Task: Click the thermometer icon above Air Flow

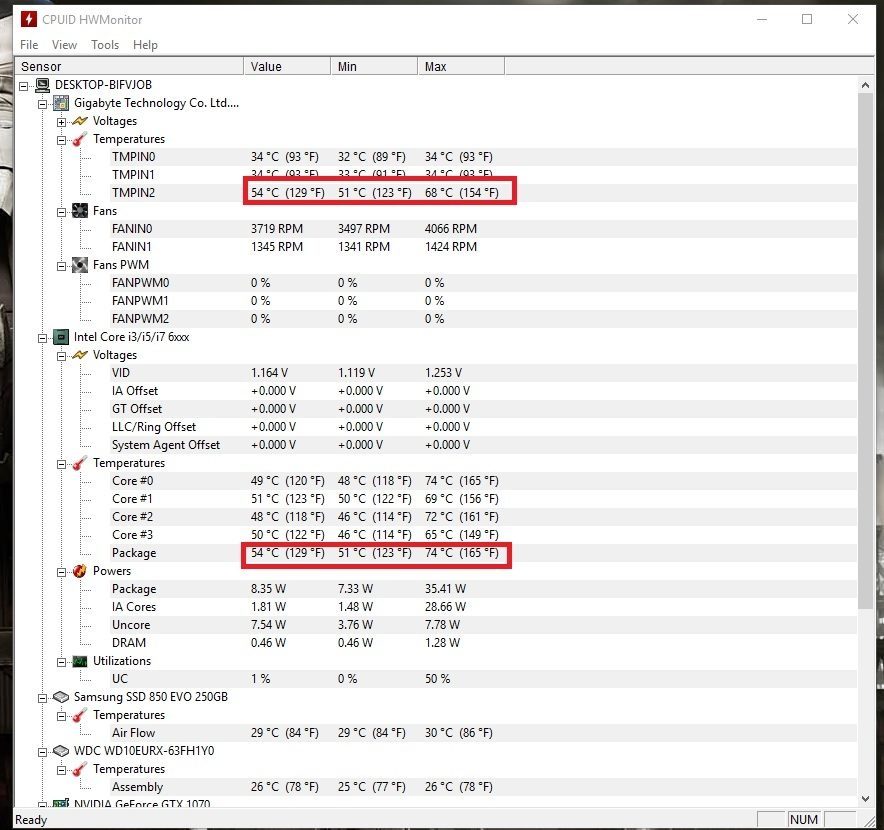Action: 80,715
